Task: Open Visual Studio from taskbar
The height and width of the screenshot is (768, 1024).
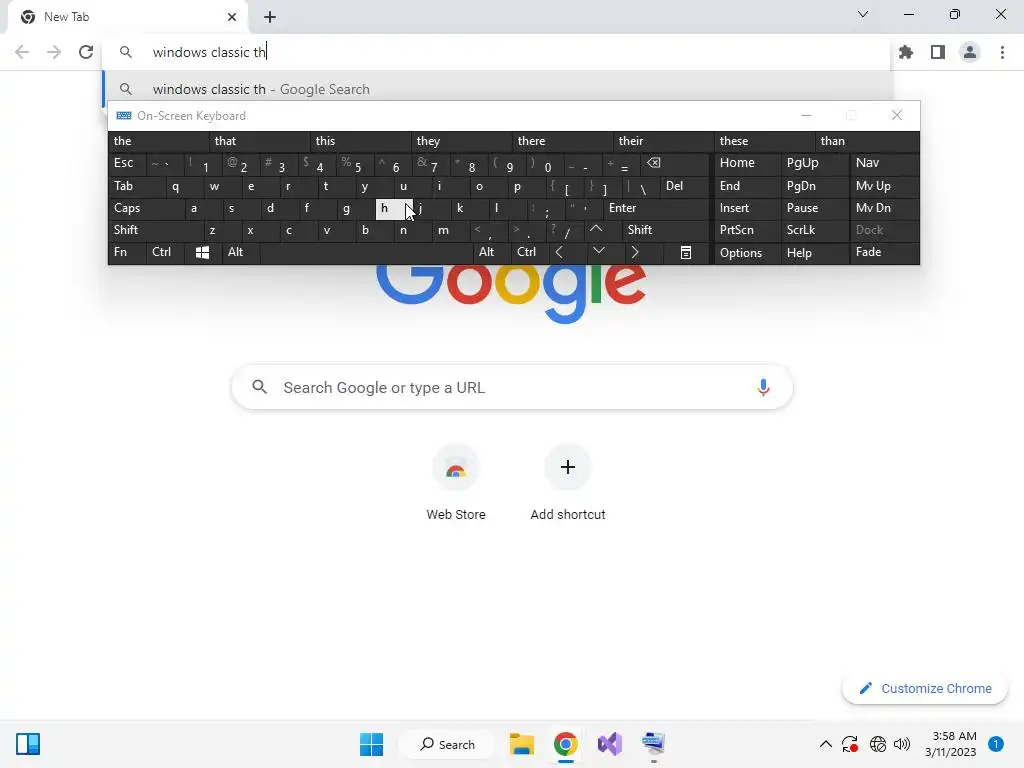Action: coord(609,744)
